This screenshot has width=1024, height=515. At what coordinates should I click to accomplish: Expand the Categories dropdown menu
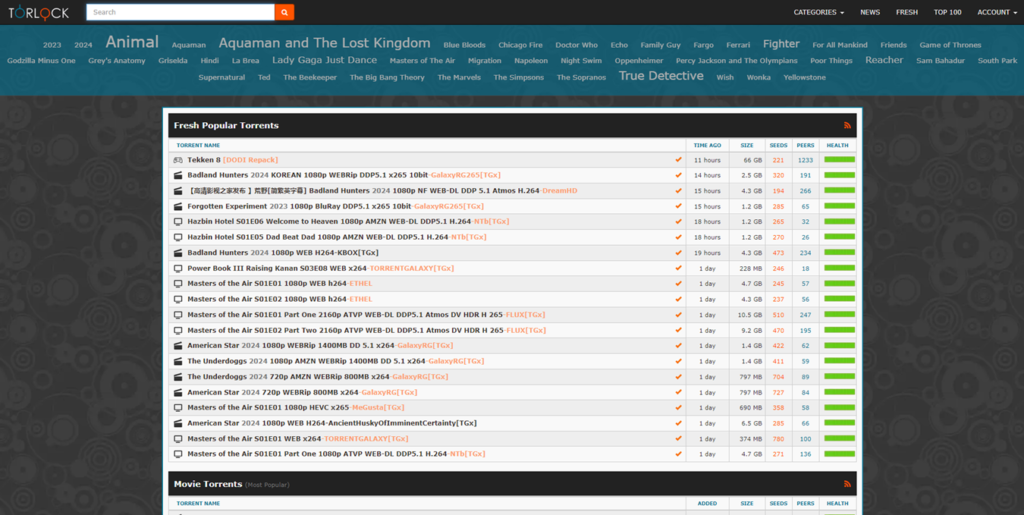click(x=818, y=12)
